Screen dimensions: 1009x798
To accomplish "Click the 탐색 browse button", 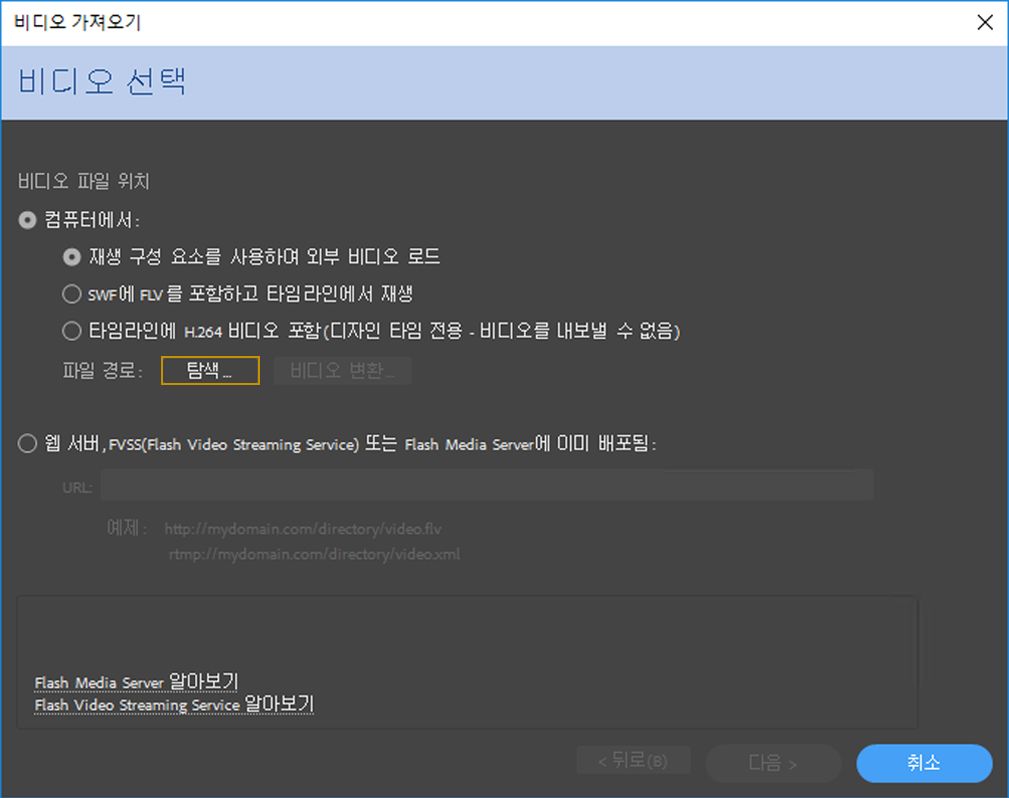I will (210, 370).
